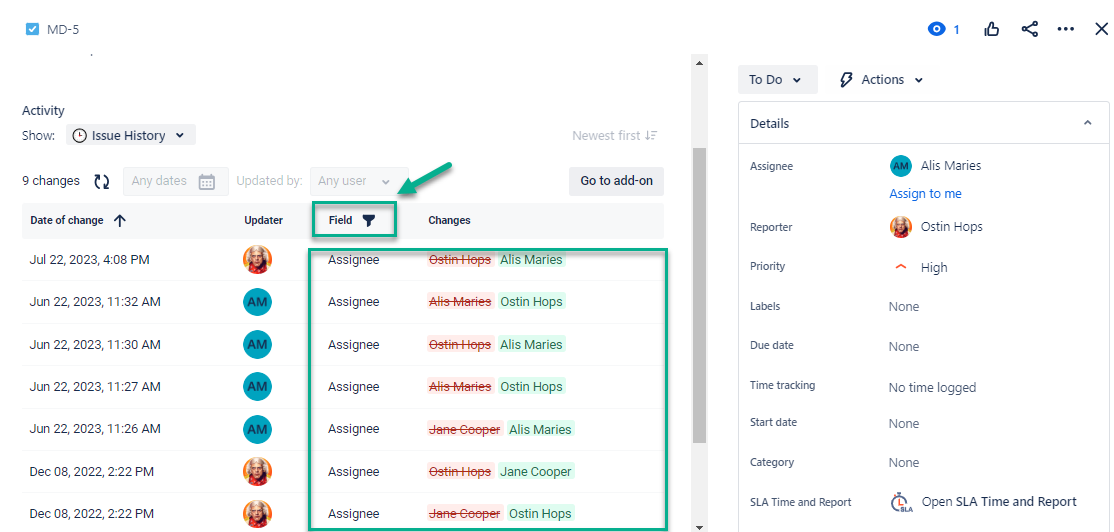Click the 9 changes counter text
1114x532 pixels.
pyautogui.click(x=50, y=181)
